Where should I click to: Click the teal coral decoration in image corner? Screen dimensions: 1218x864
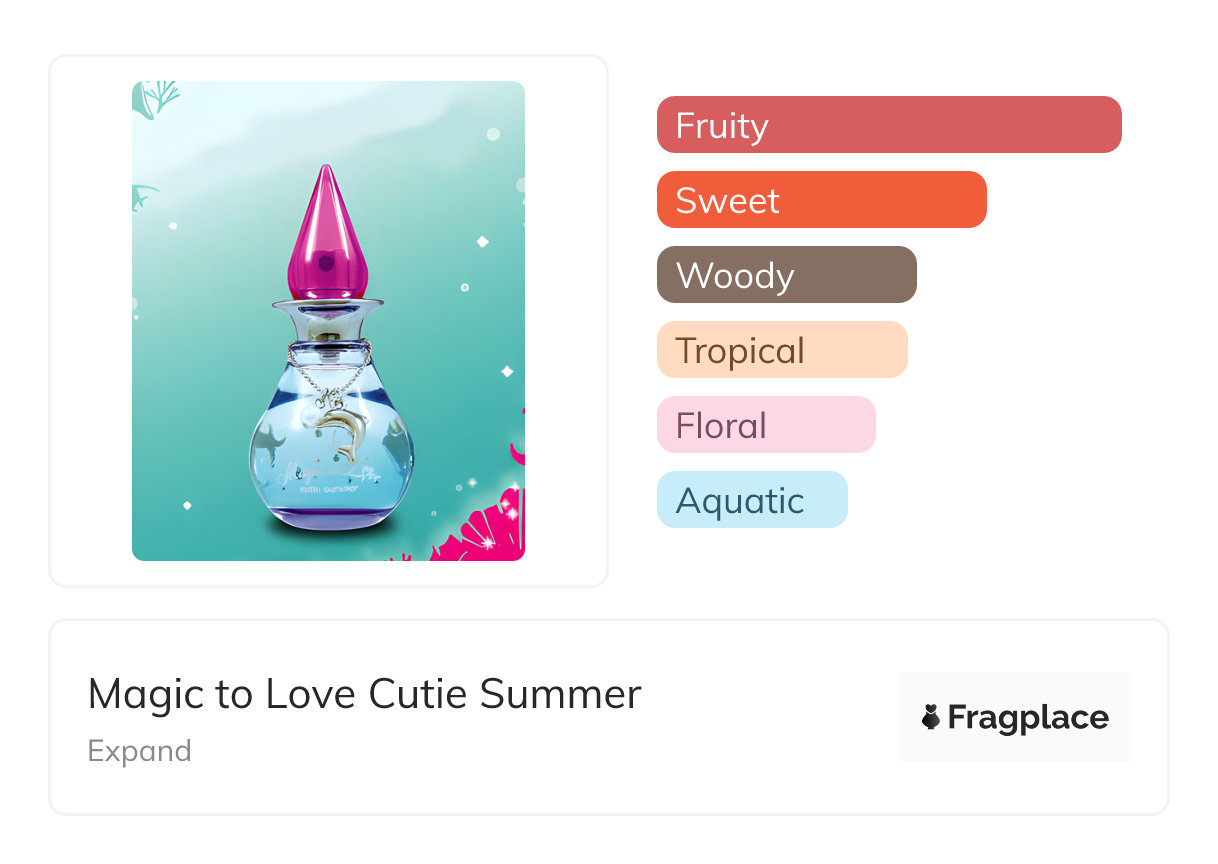pos(156,96)
